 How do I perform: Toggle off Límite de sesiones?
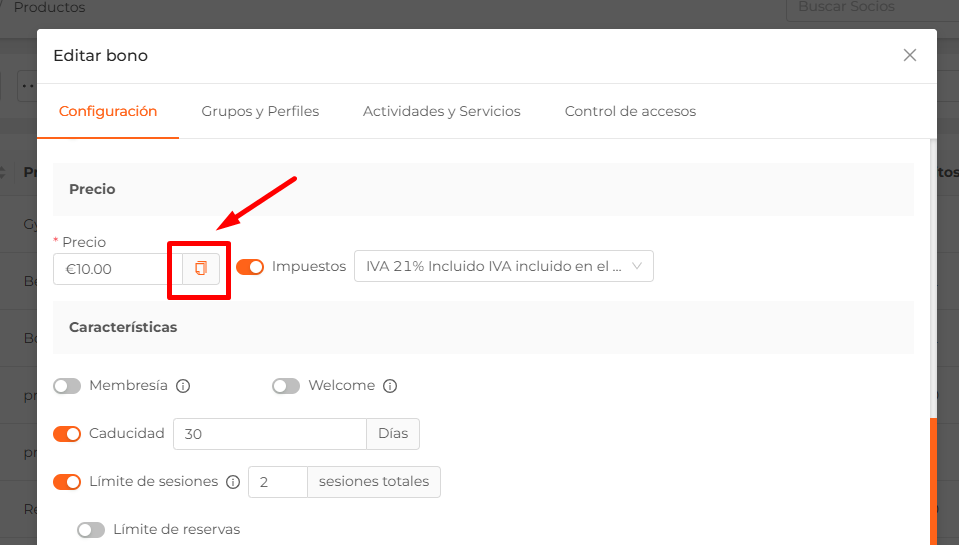tap(67, 482)
